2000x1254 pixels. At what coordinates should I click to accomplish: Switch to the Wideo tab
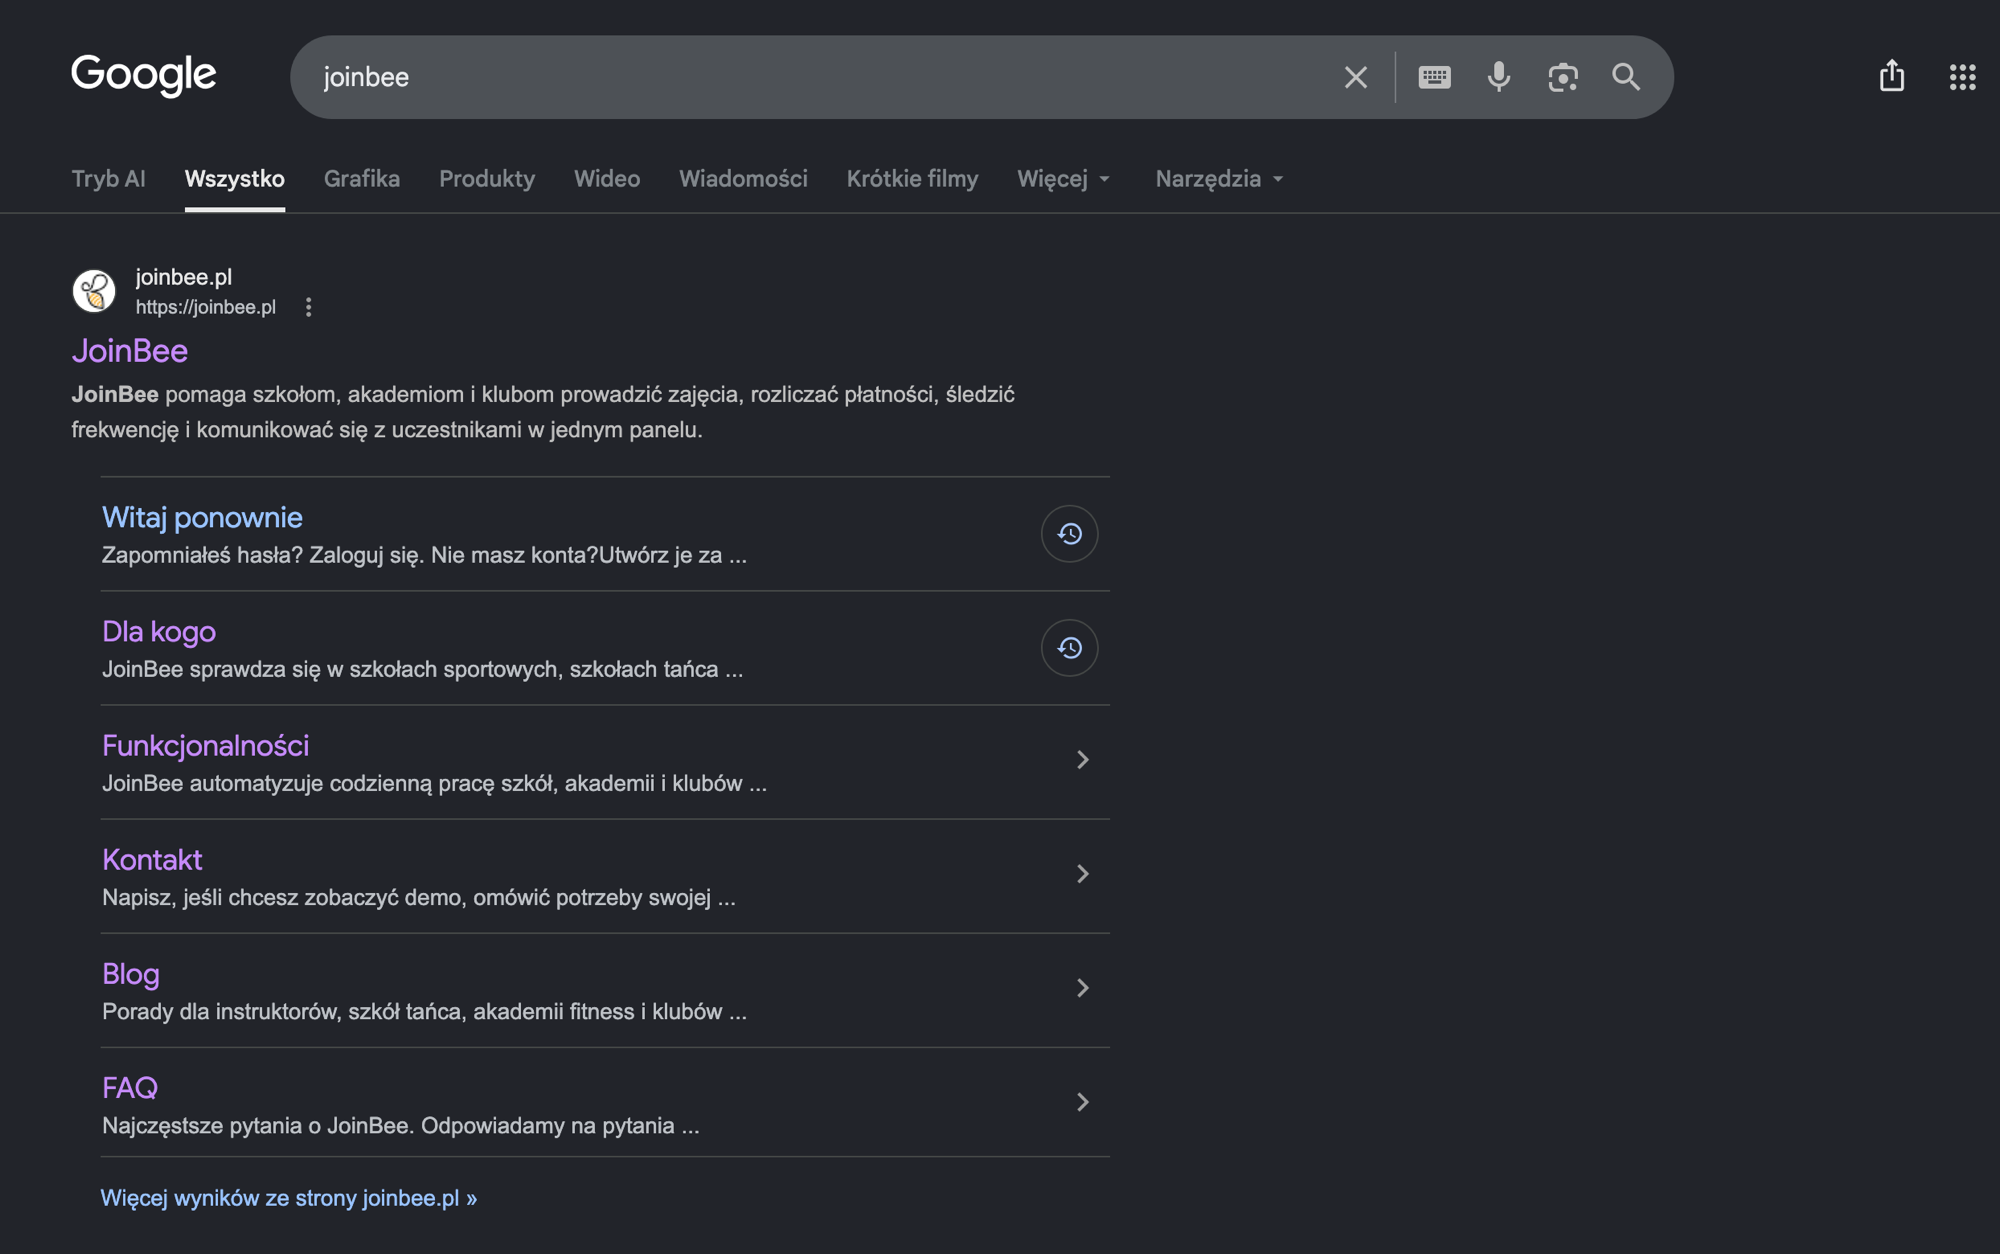pyautogui.click(x=606, y=179)
